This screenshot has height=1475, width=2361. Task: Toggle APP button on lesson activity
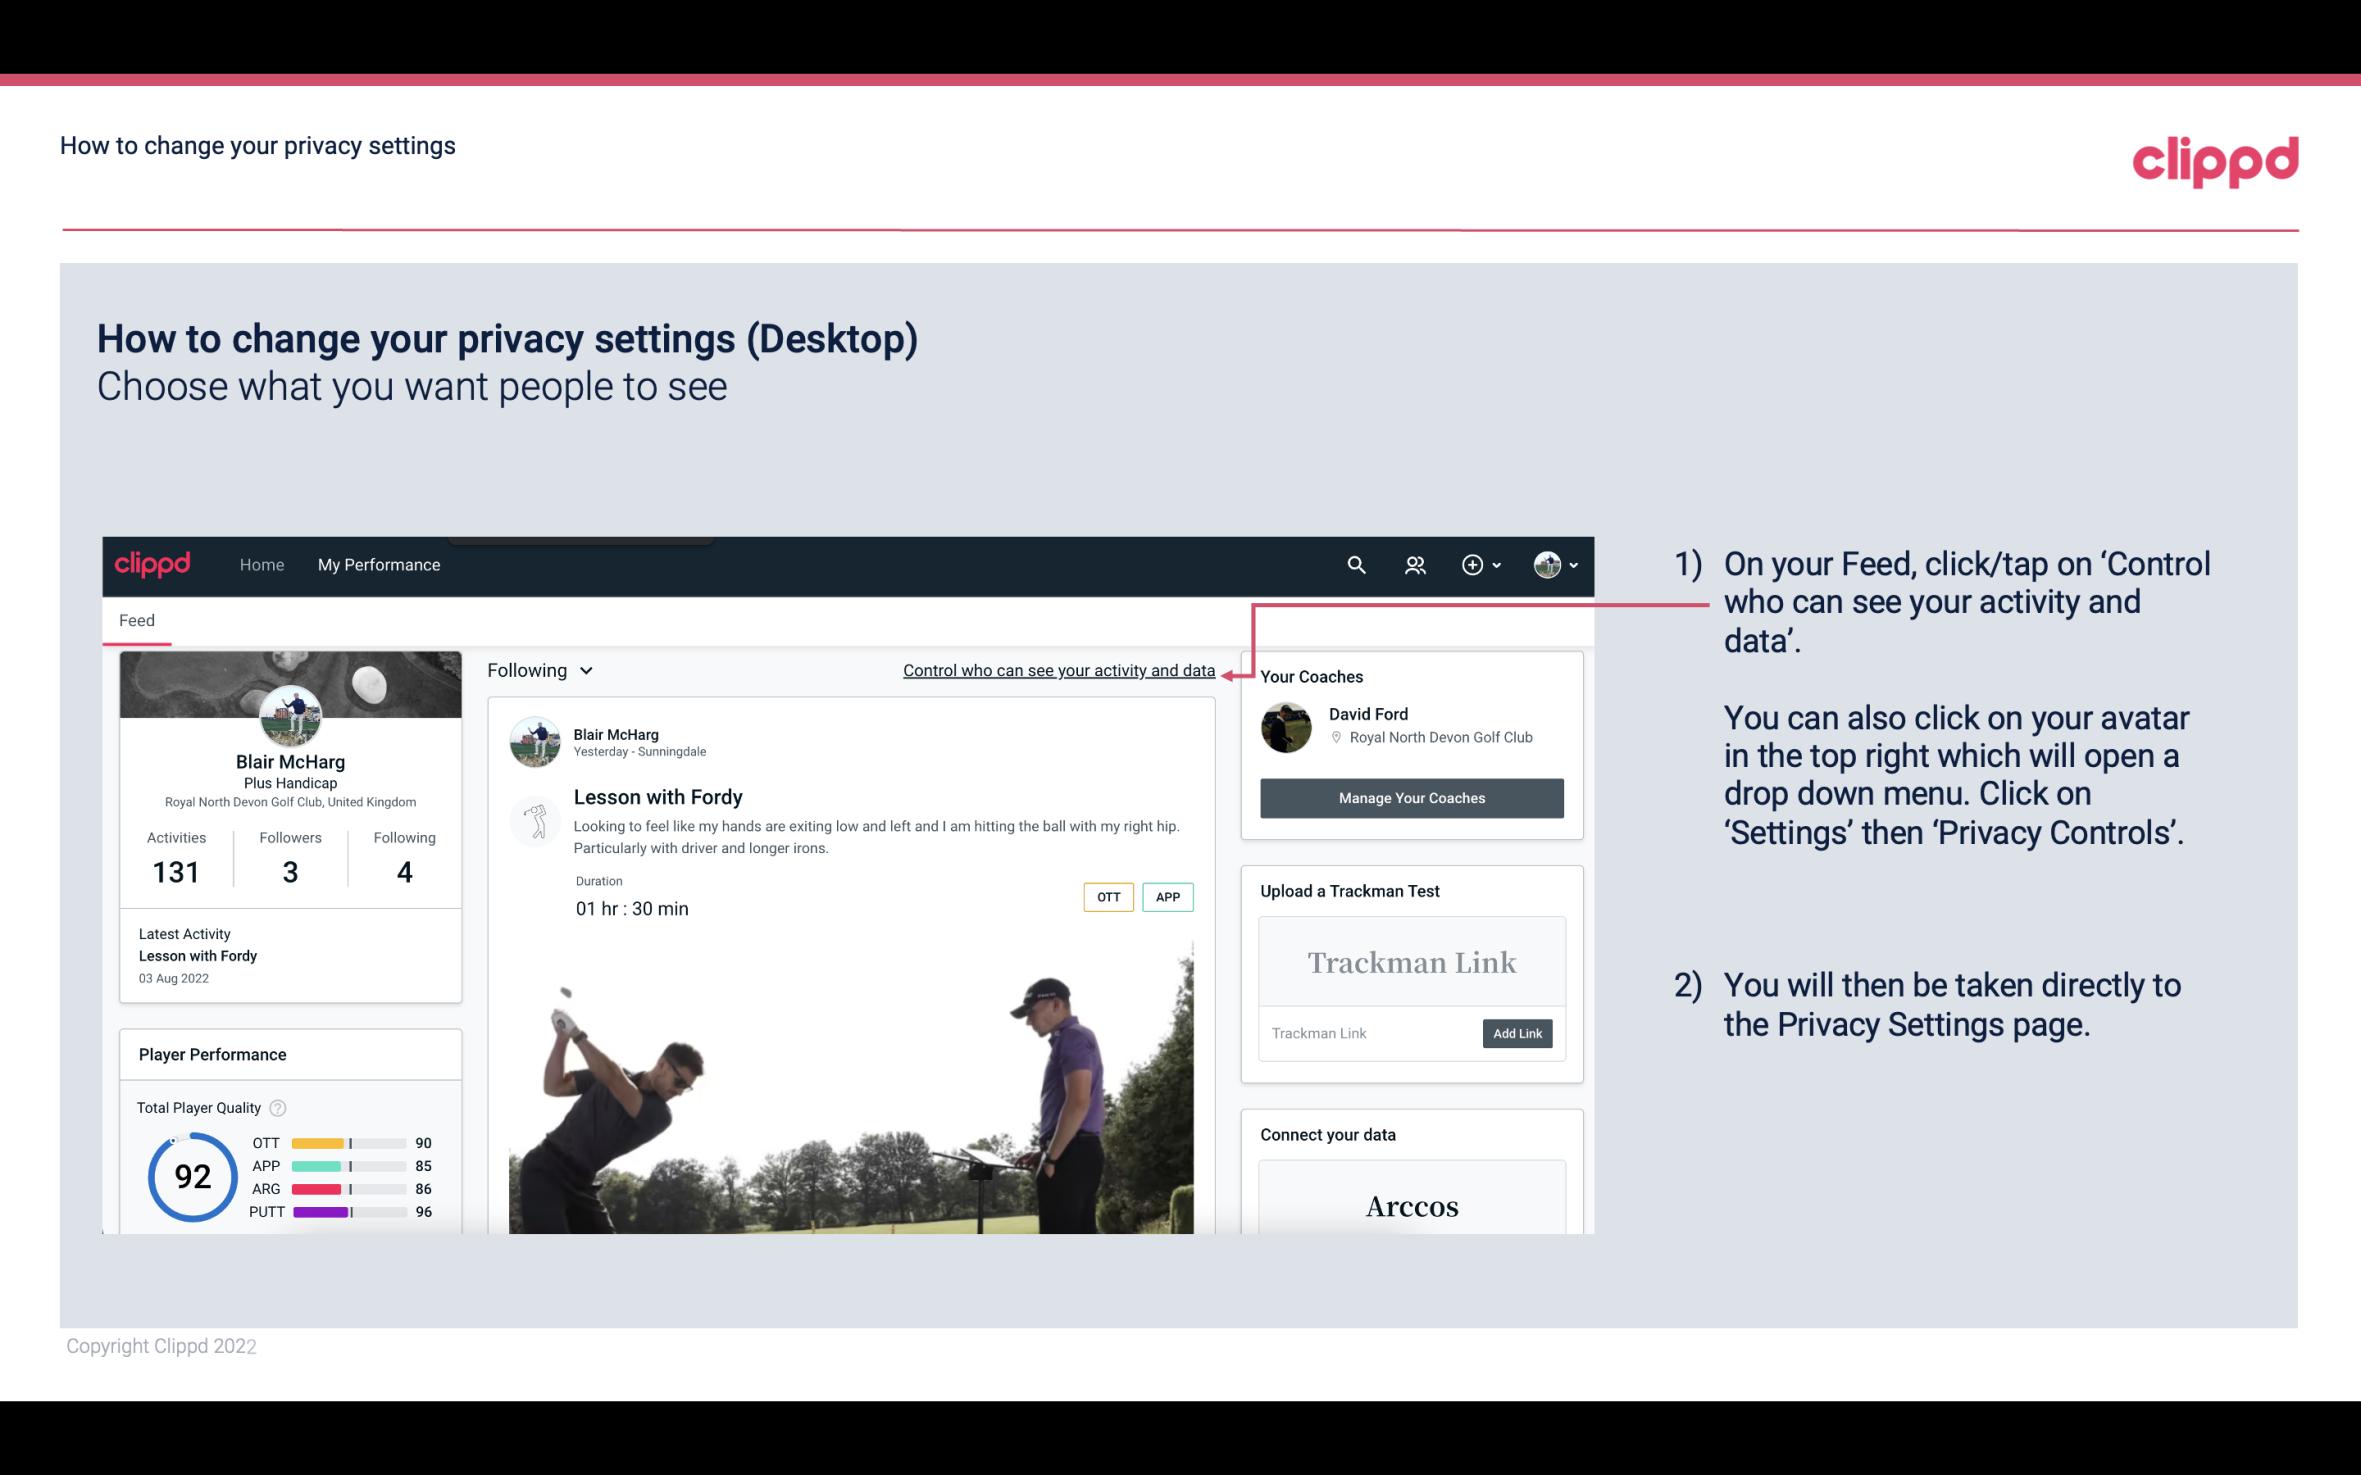[x=1169, y=896]
